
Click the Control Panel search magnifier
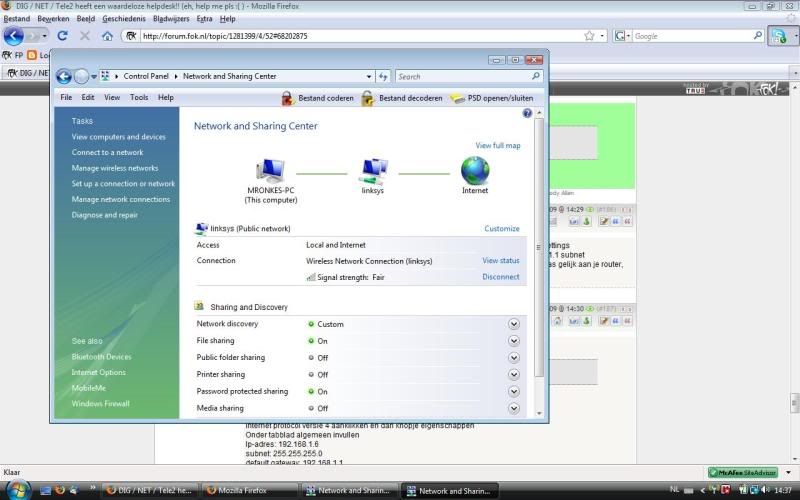[x=536, y=76]
